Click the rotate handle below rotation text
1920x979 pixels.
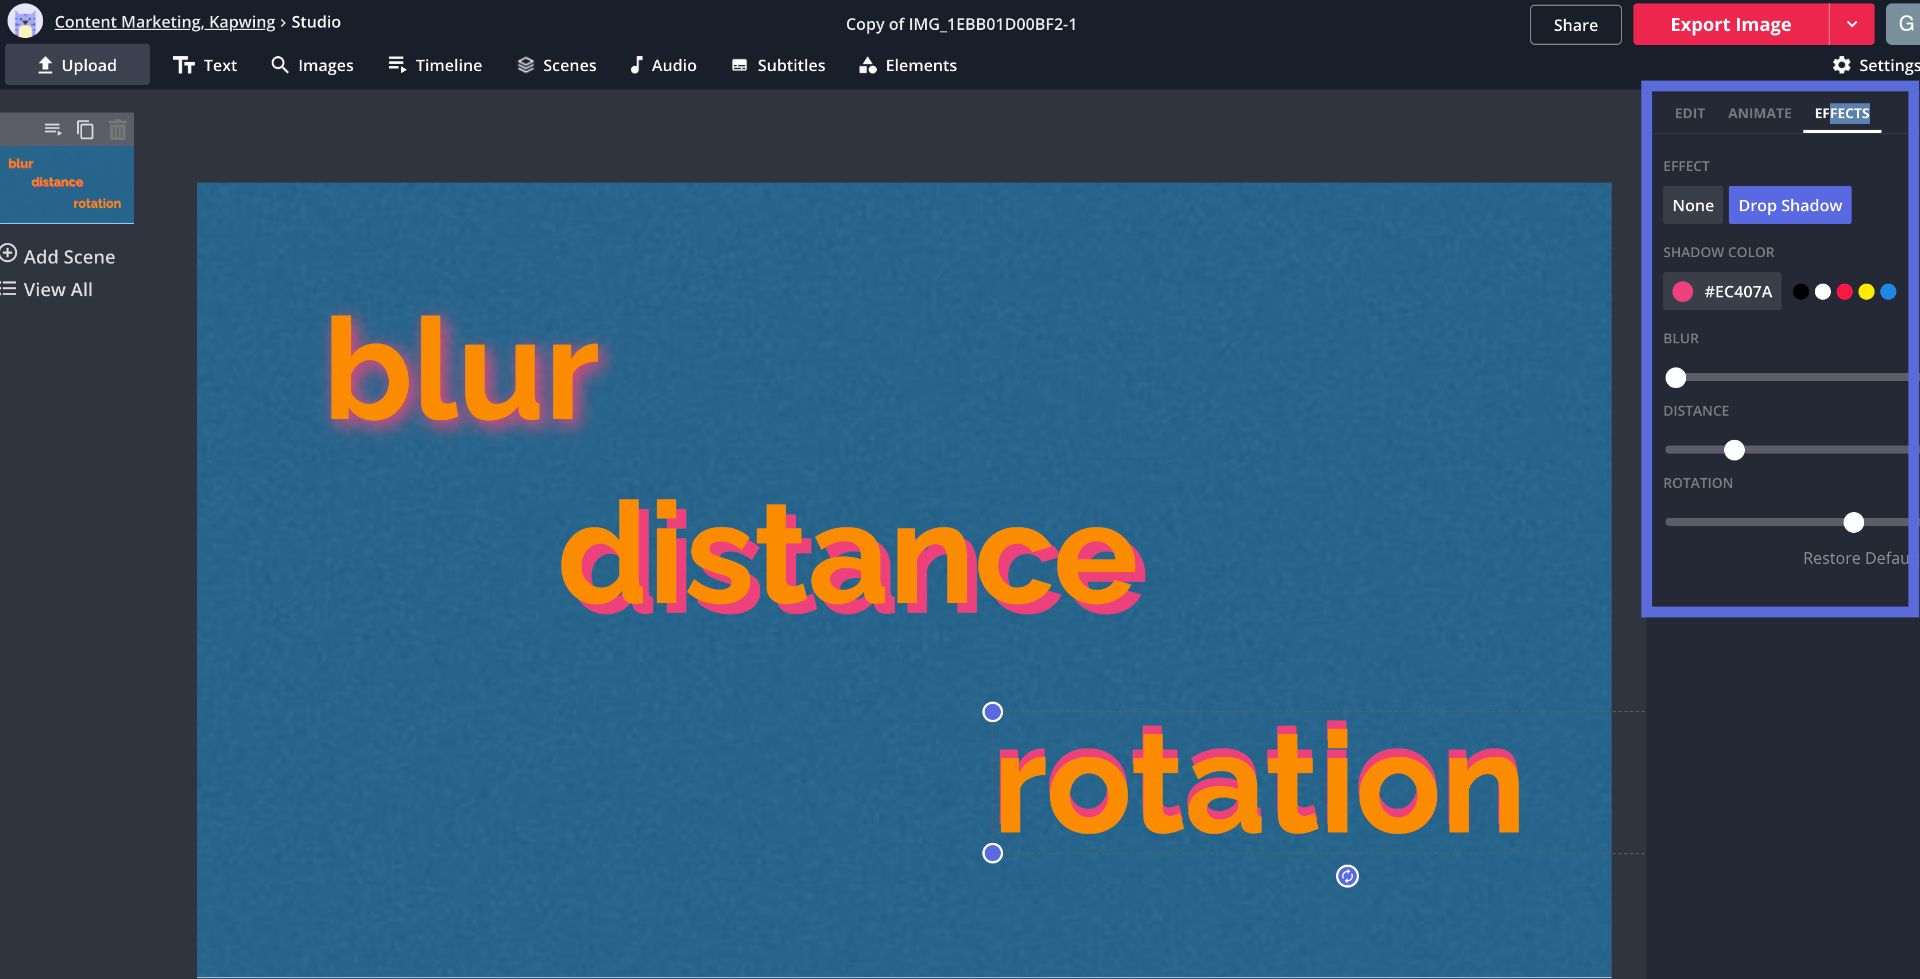click(1347, 876)
